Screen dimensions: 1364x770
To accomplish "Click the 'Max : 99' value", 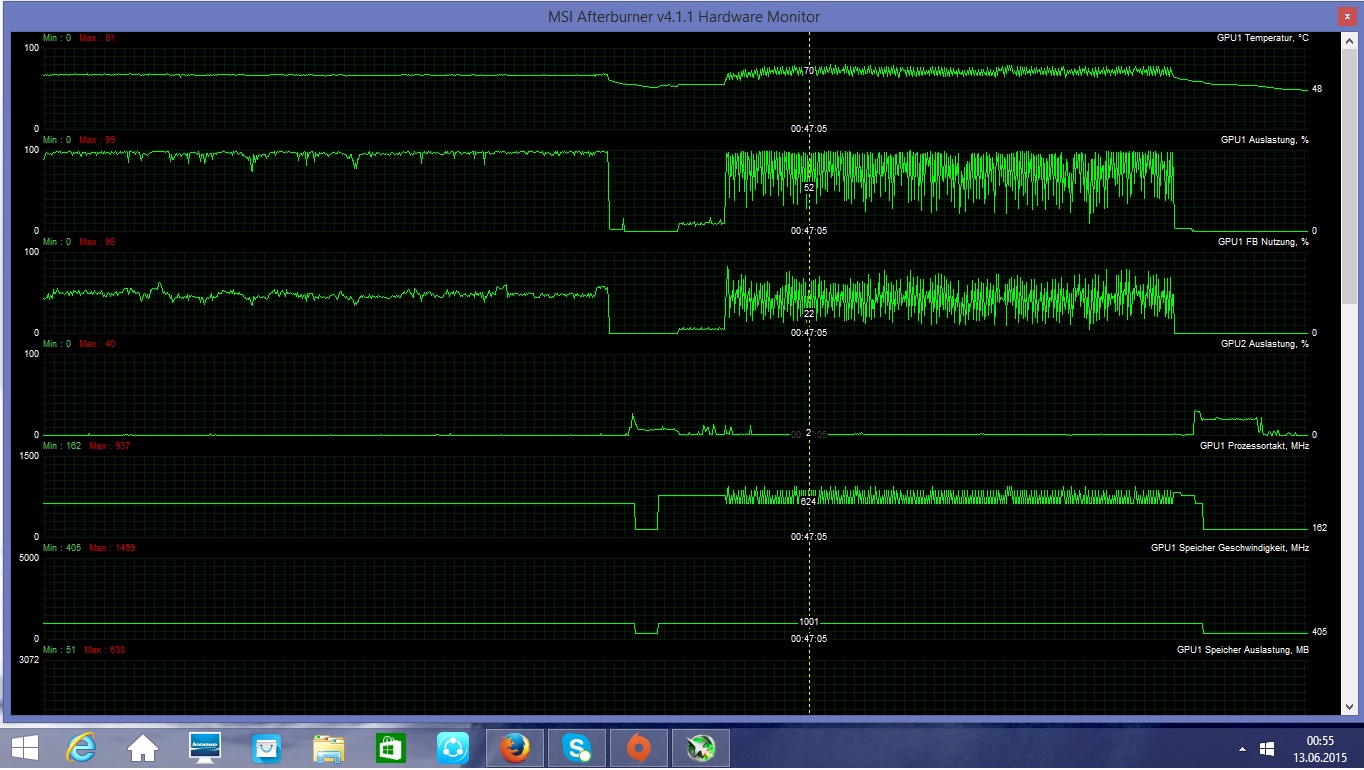I will coord(97,140).
